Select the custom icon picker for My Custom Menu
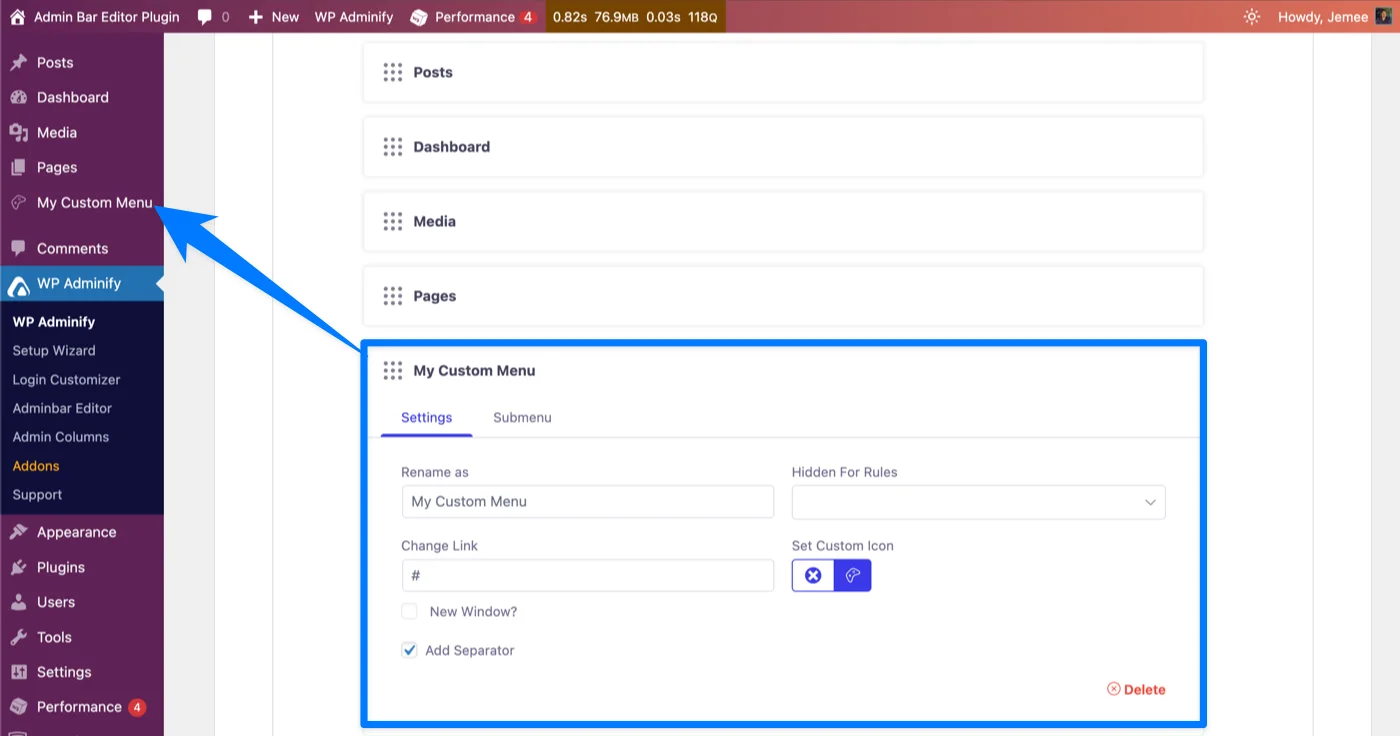1400x736 pixels. point(852,575)
